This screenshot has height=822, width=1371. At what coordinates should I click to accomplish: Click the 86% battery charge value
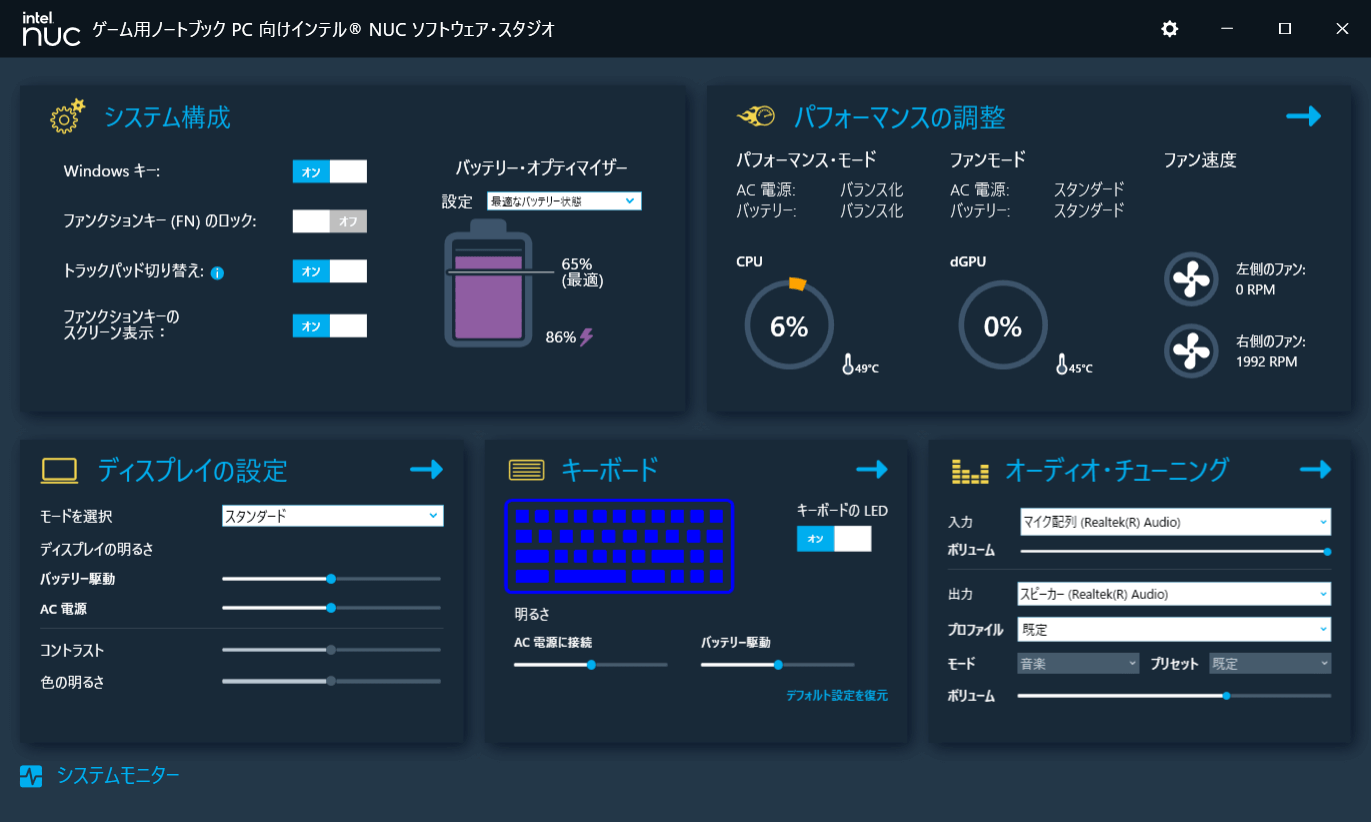click(560, 338)
